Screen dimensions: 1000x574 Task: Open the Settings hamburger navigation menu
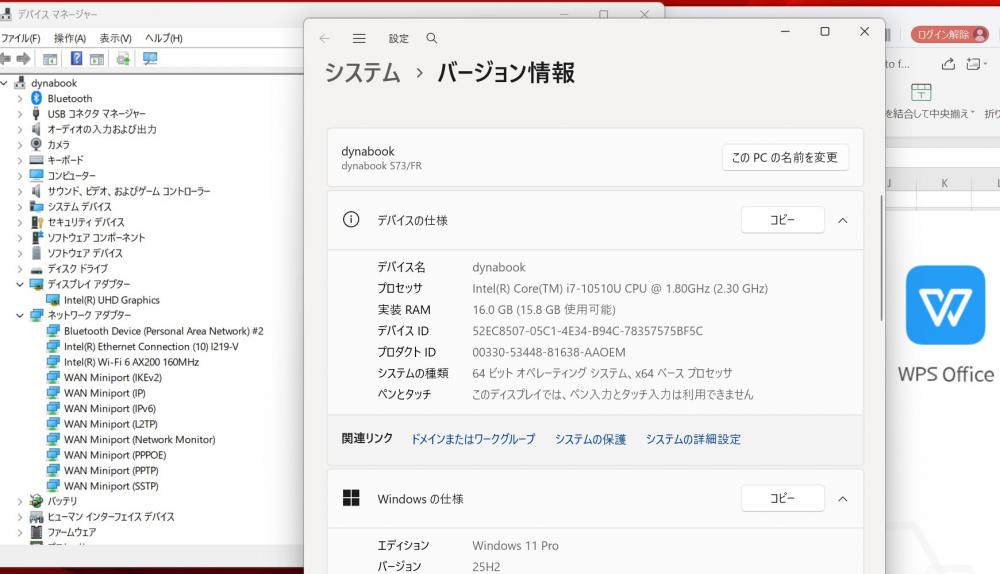(x=359, y=39)
